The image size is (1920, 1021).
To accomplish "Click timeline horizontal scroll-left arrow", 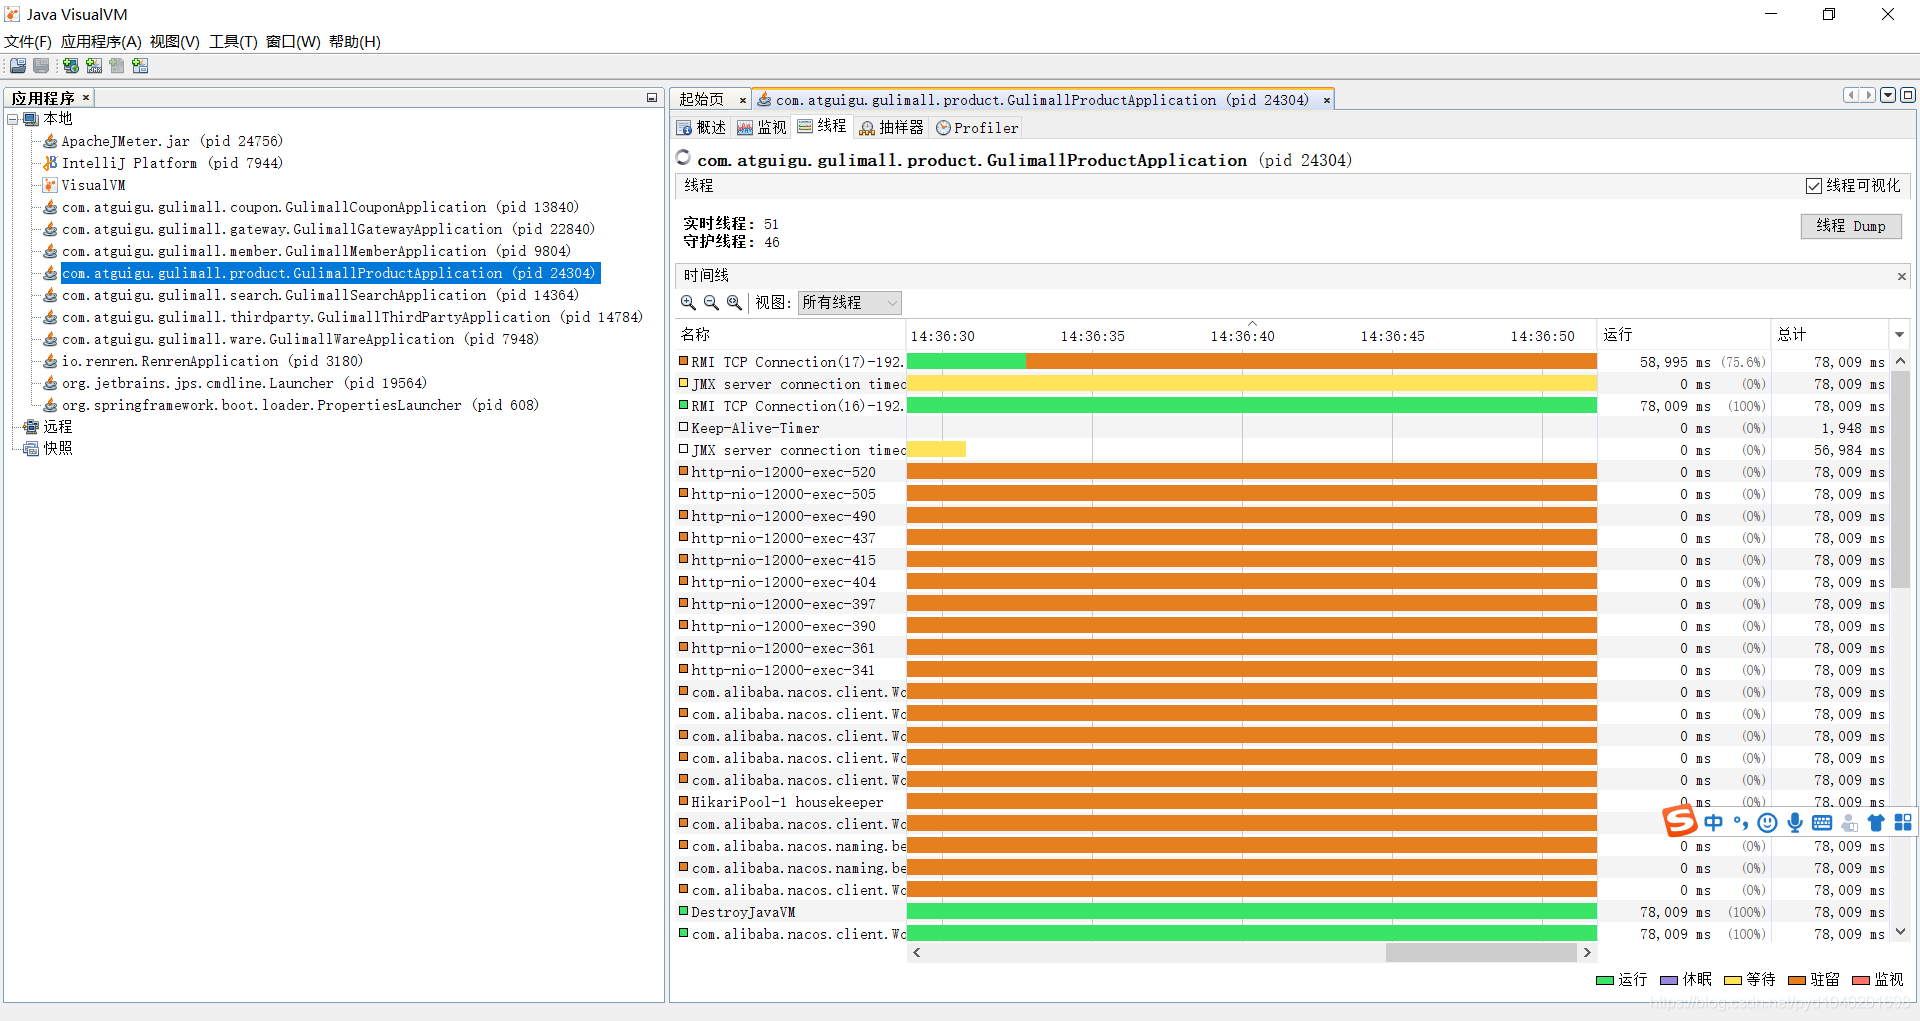I will click(916, 953).
